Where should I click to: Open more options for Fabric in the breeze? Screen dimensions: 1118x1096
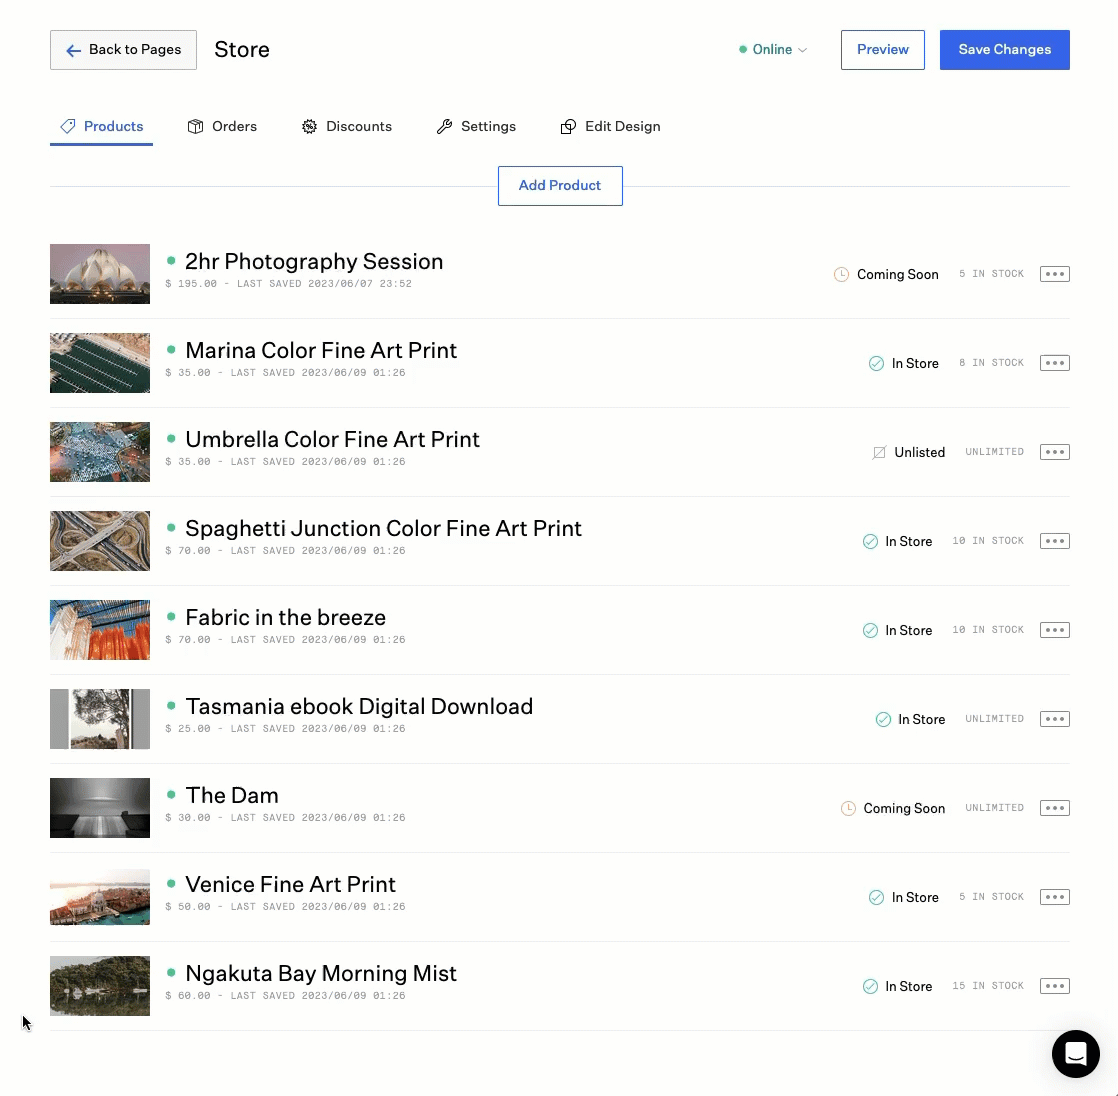click(1054, 630)
